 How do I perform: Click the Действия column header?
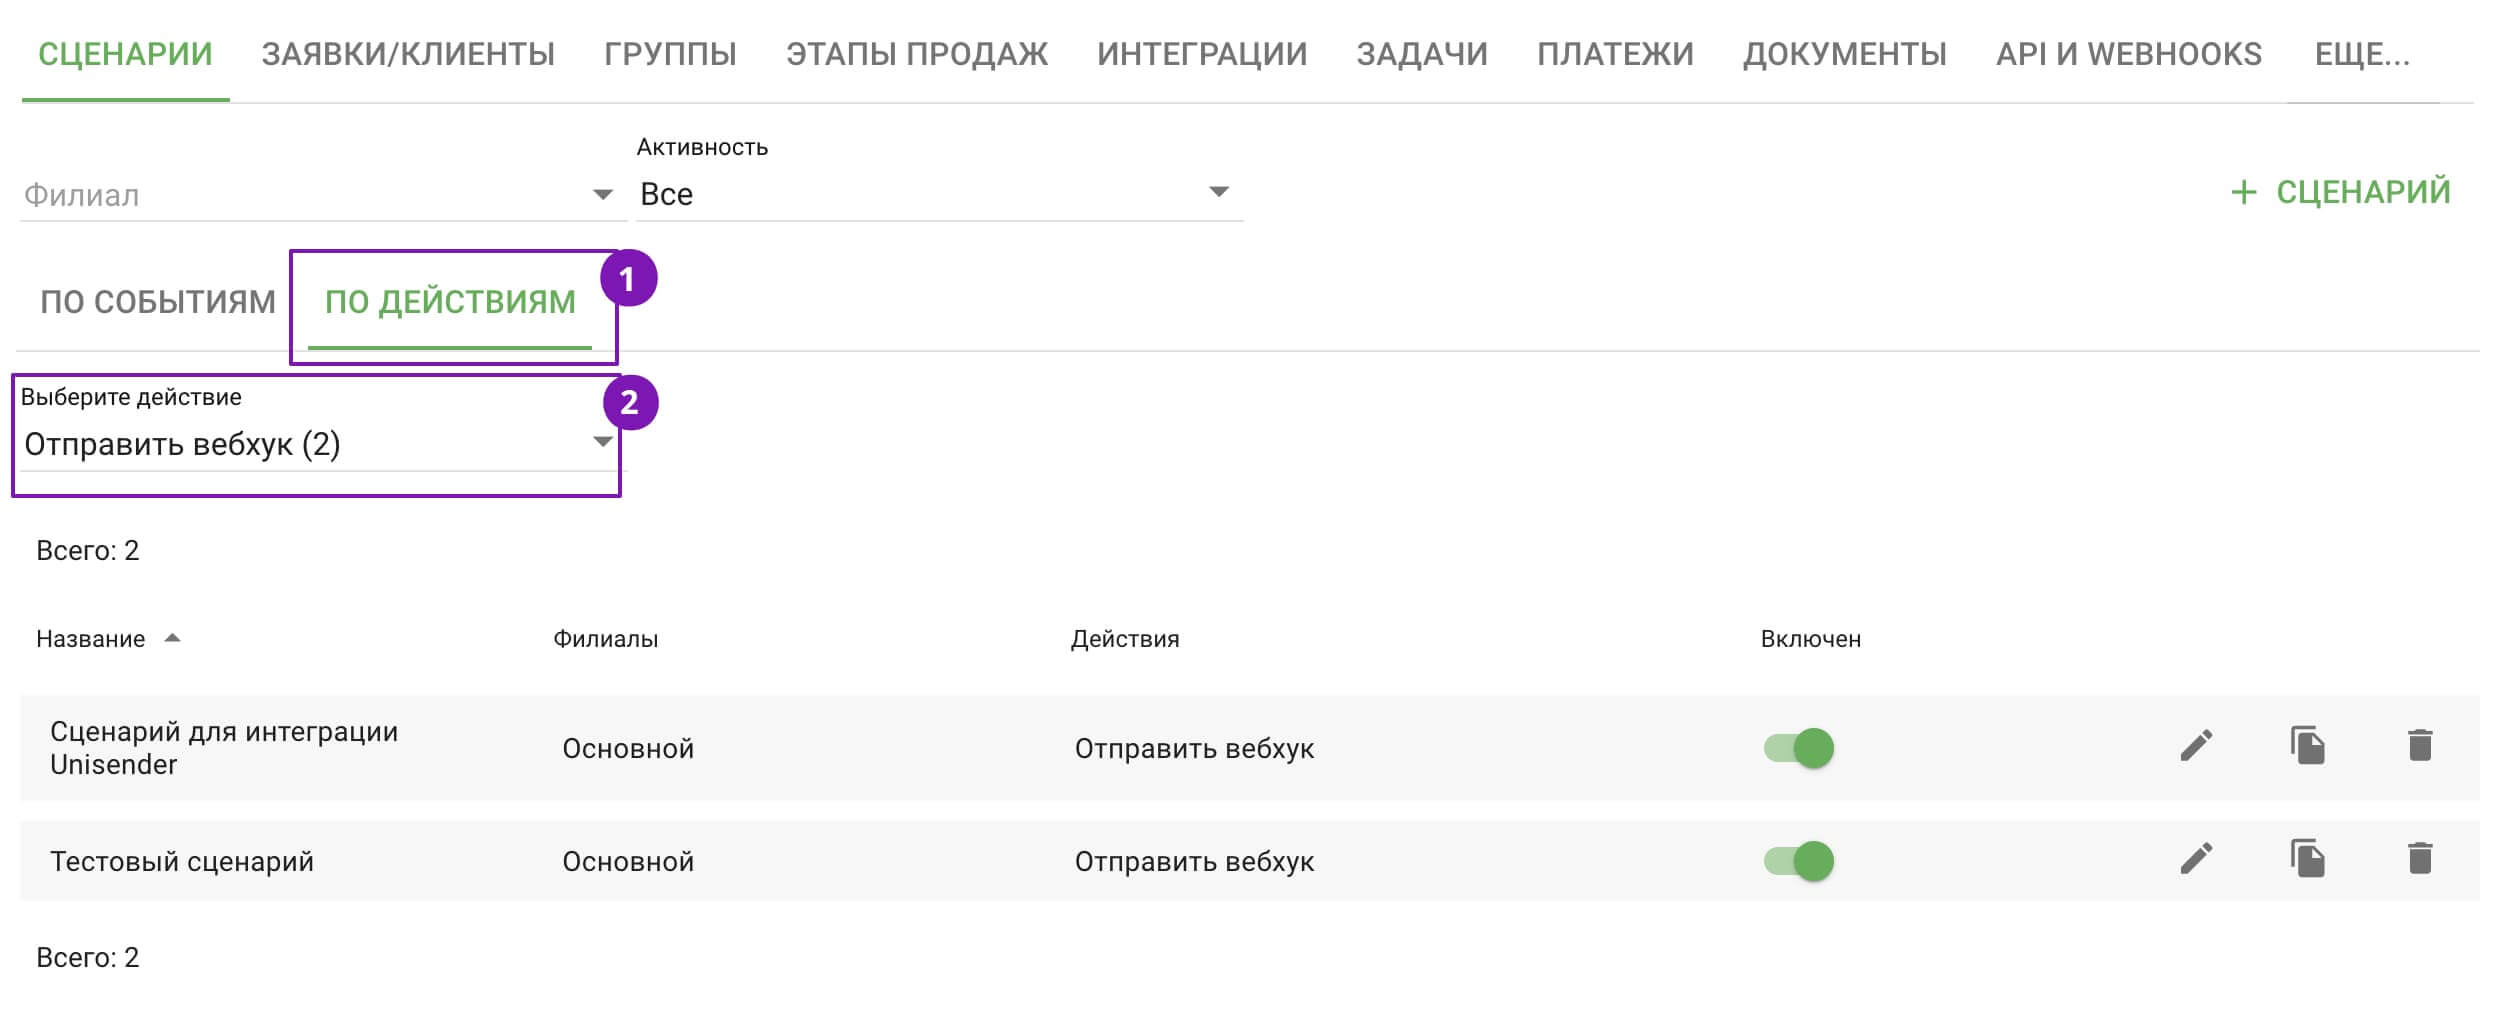[1125, 638]
